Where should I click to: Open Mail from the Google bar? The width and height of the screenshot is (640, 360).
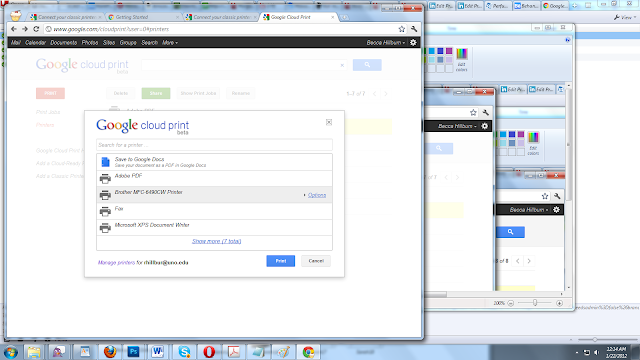pyautogui.click(x=16, y=42)
